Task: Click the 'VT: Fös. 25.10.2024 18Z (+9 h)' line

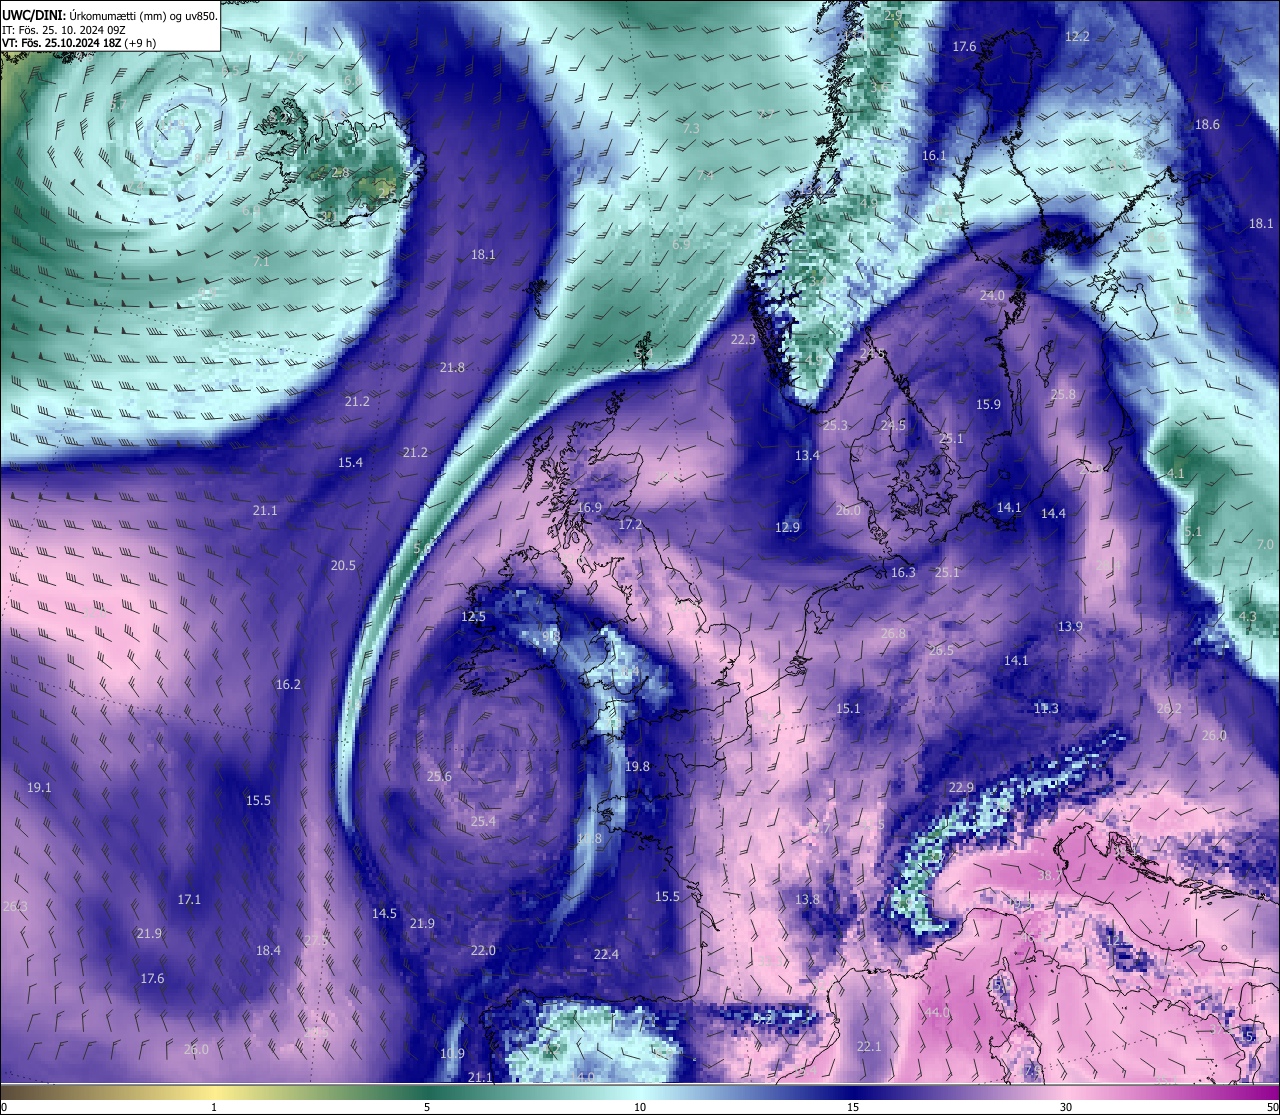Action: coord(79,43)
